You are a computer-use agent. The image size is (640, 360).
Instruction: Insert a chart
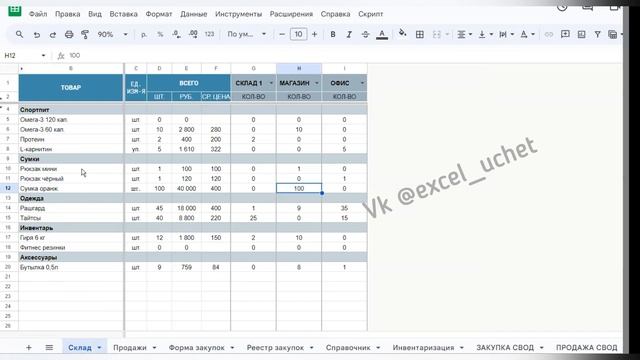click(x=582, y=35)
